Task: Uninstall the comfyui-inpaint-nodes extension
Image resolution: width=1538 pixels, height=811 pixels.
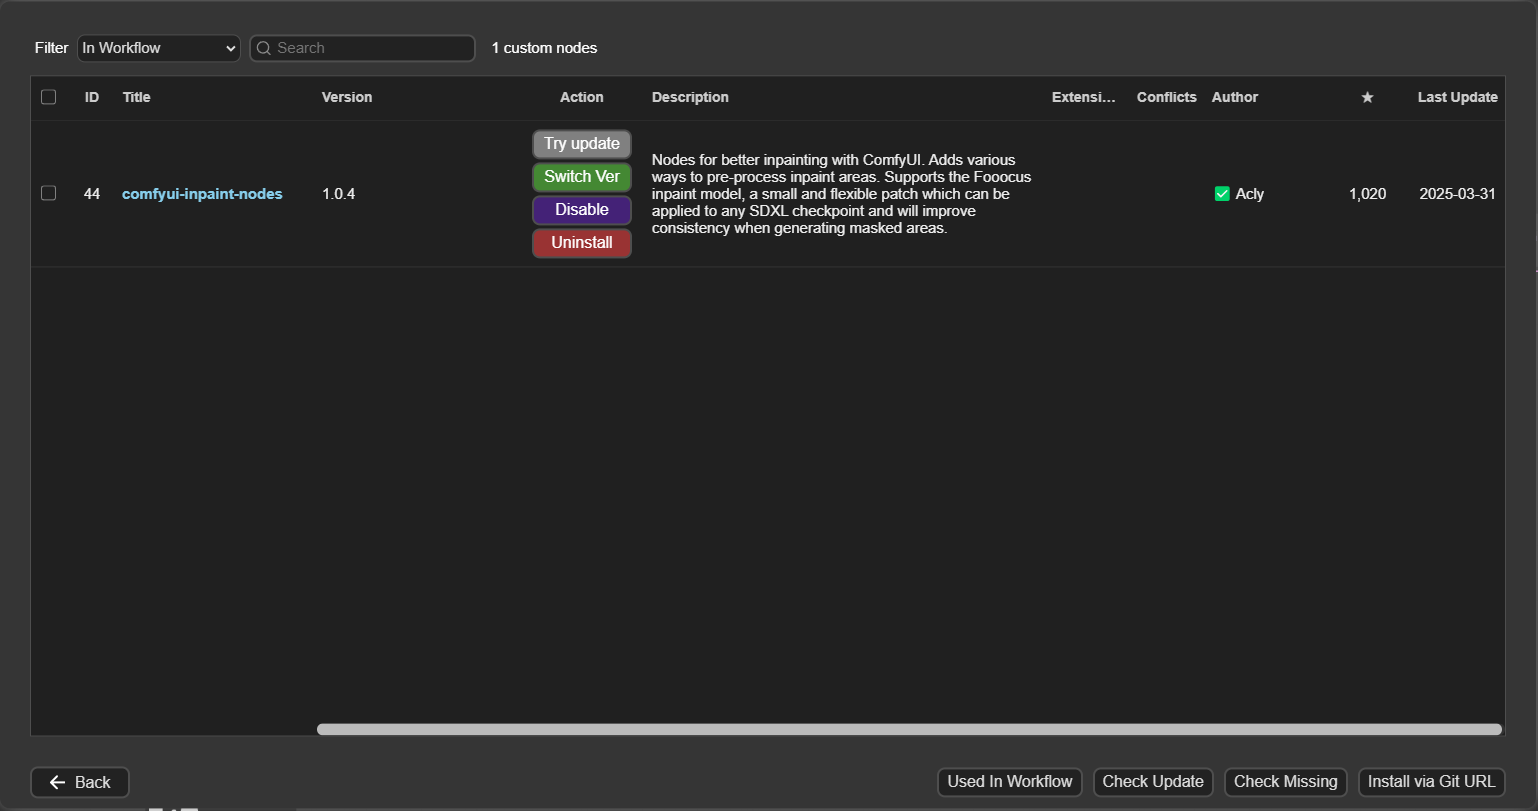Action: tap(581, 243)
